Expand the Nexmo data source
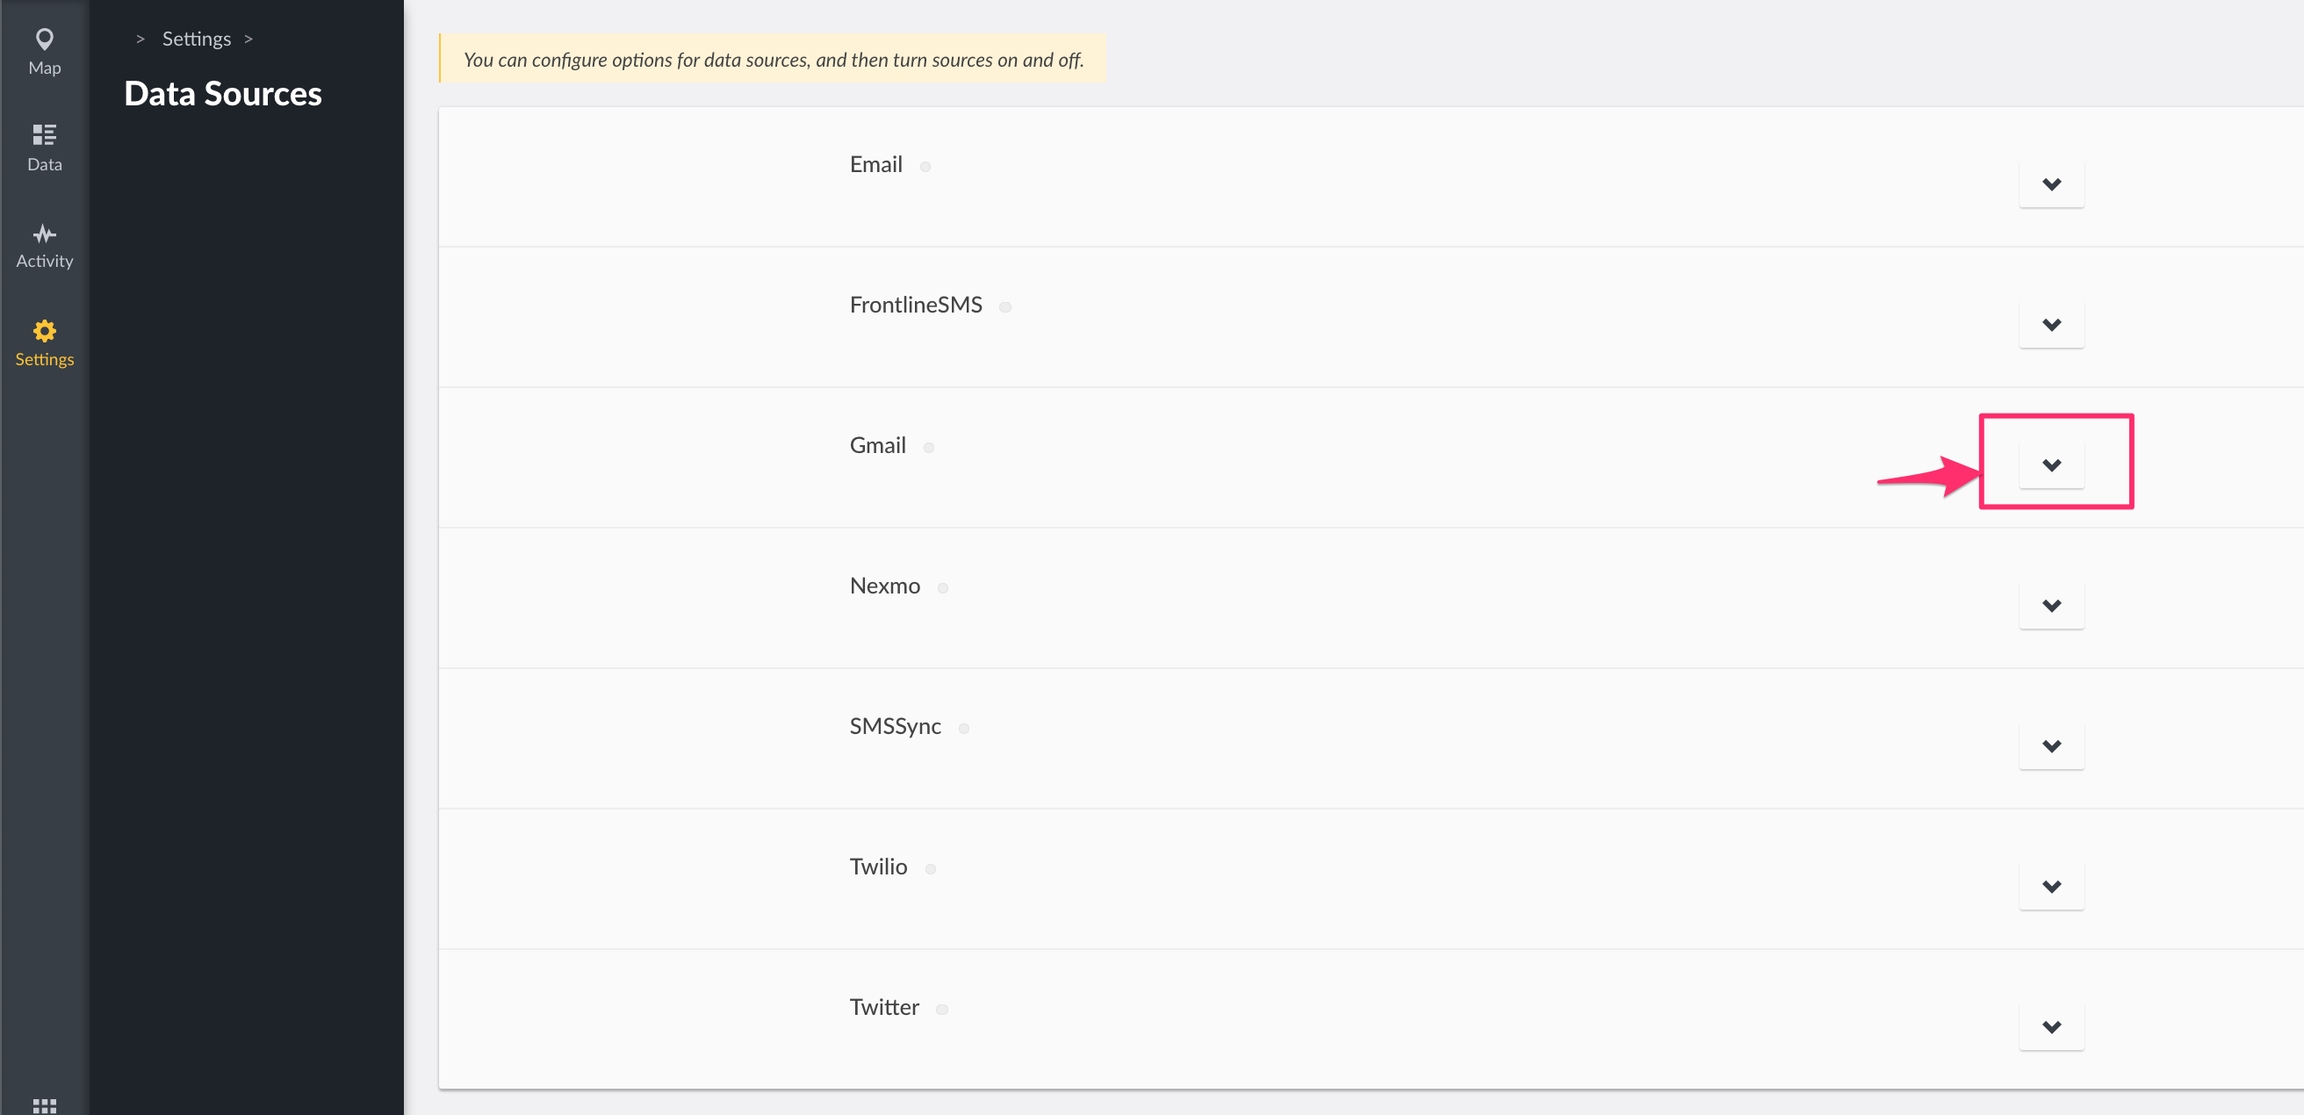Viewport: 2304px width, 1115px height. click(2051, 606)
